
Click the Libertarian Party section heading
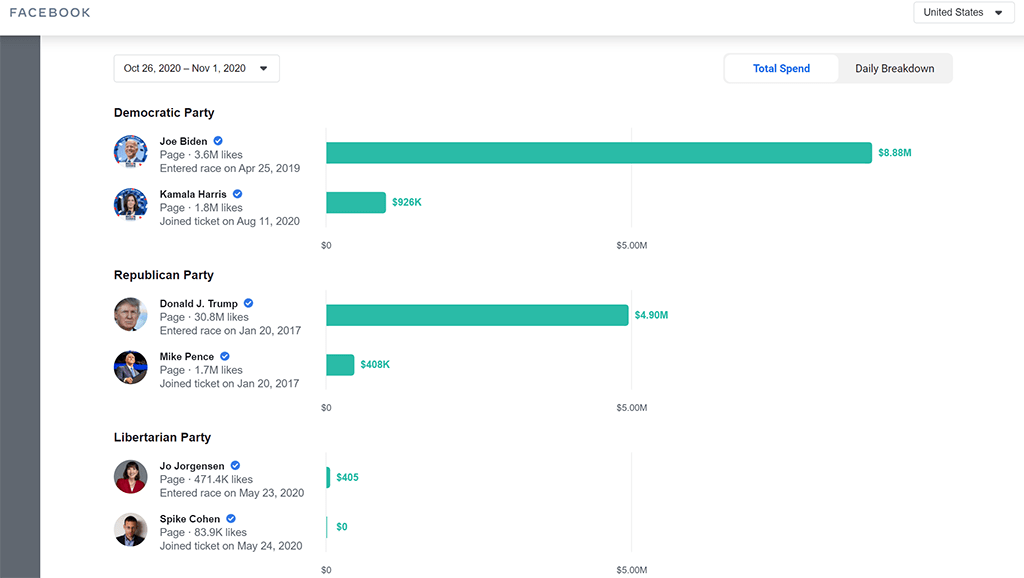tap(163, 437)
